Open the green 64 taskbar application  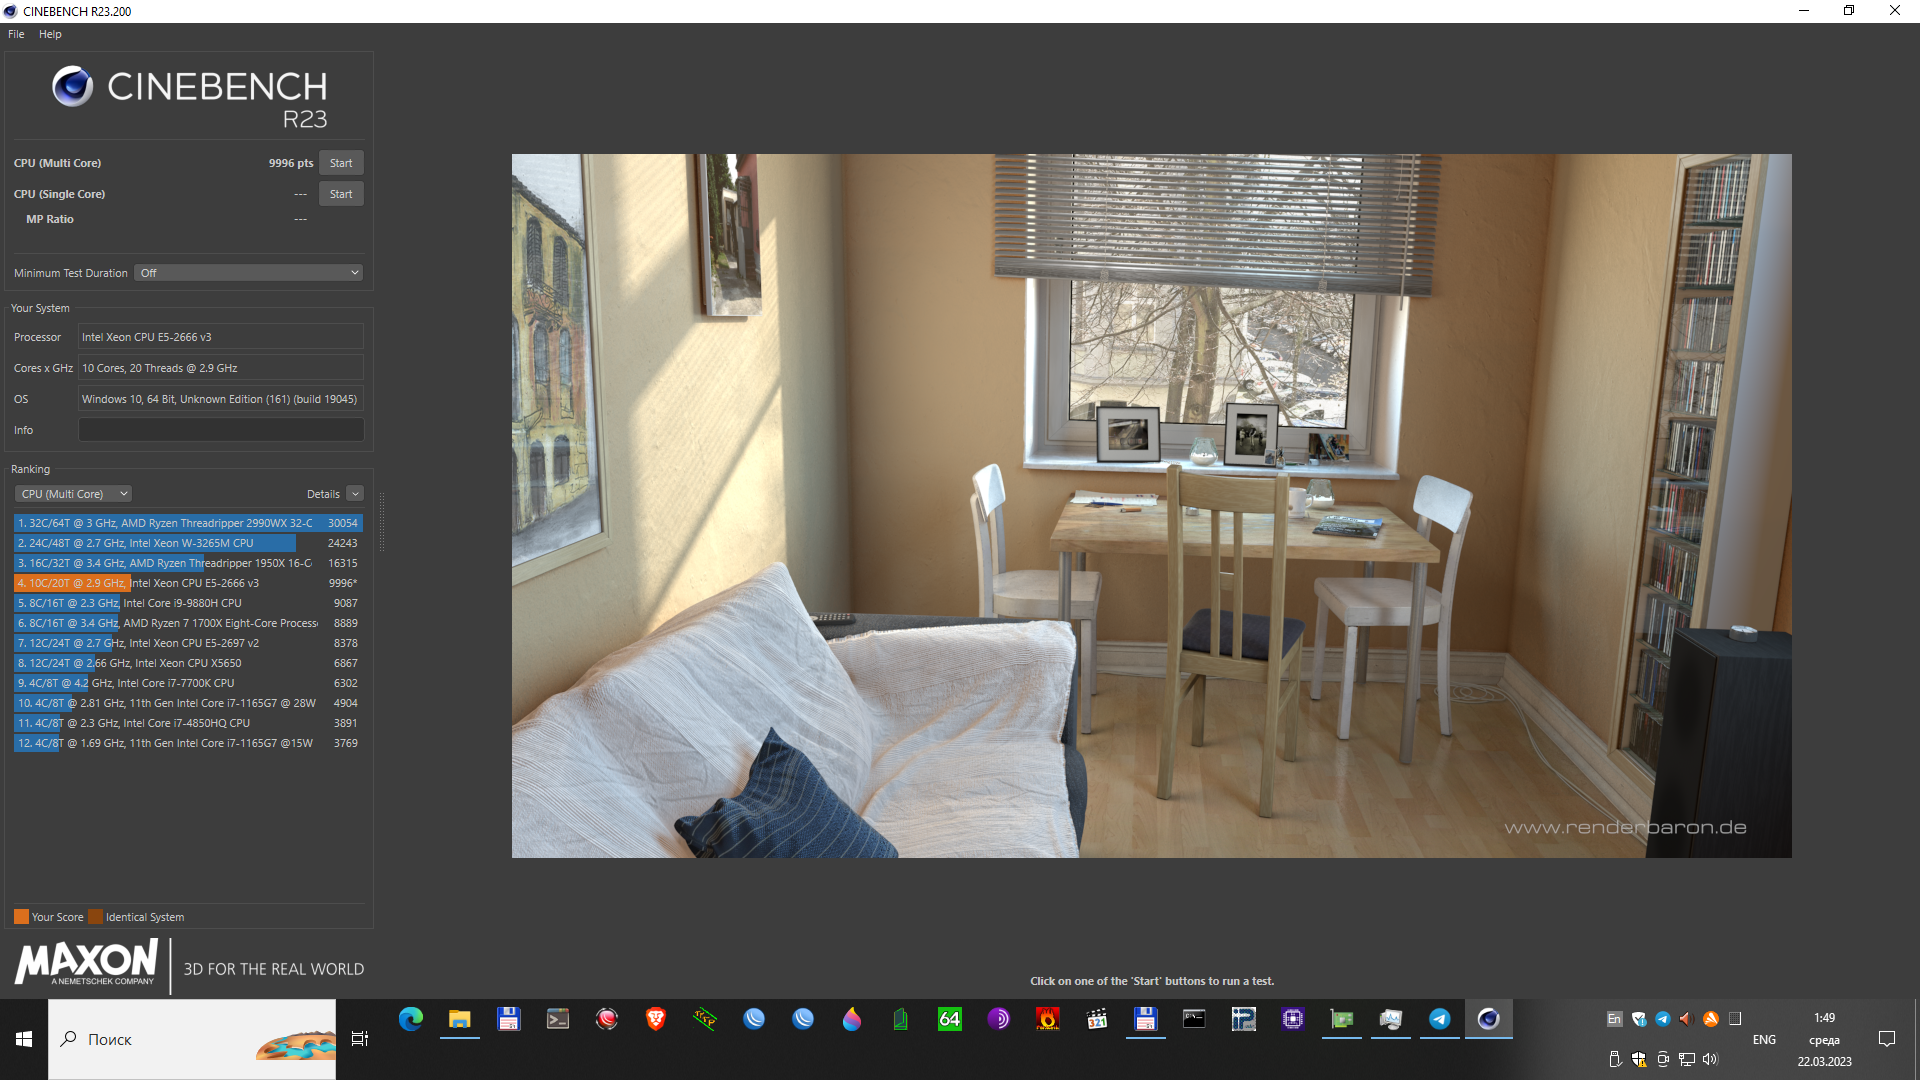949,1019
